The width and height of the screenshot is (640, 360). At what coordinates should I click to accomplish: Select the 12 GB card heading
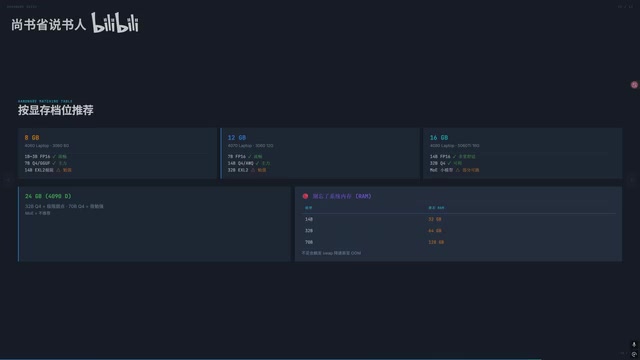pos(237,138)
